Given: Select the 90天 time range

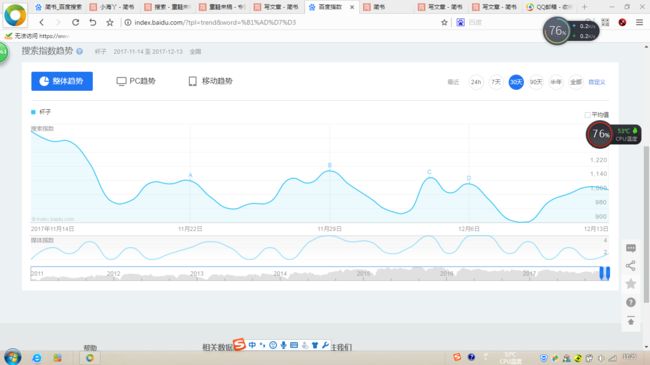Looking at the screenshot, I should [x=536, y=82].
